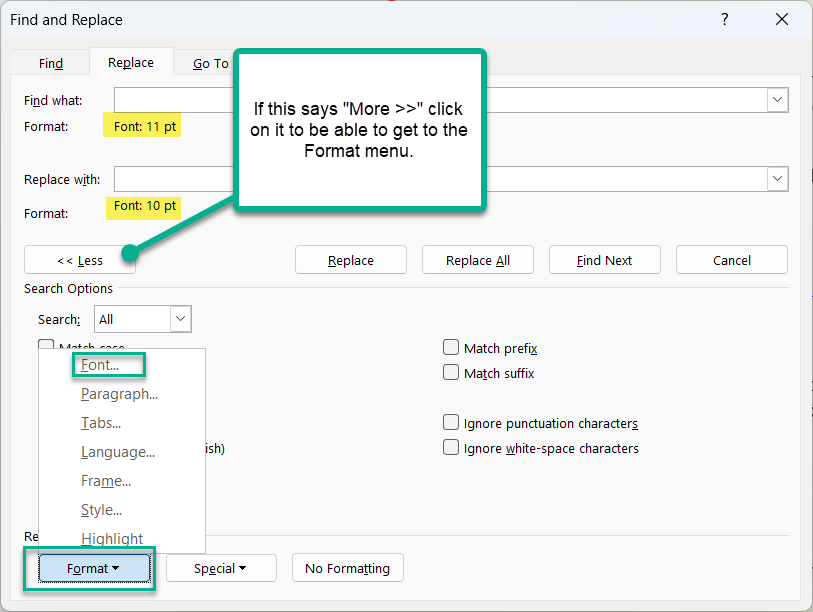Choose Tabs... from the Format menu
This screenshot has width=813, height=612.
tap(122, 423)
